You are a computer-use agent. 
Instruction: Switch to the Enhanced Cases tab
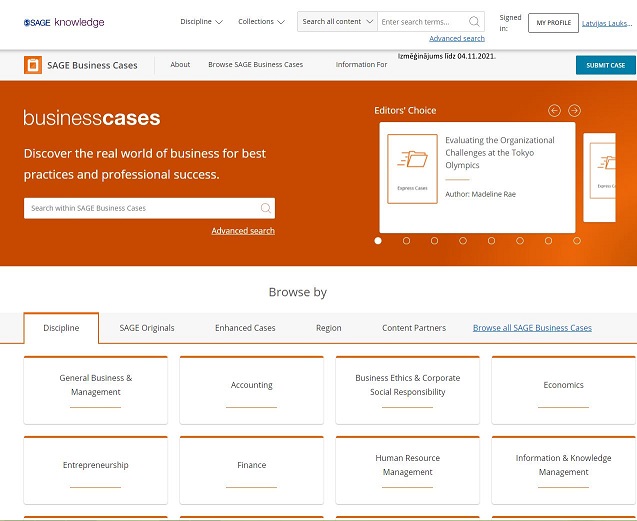(x=245, y=328)
